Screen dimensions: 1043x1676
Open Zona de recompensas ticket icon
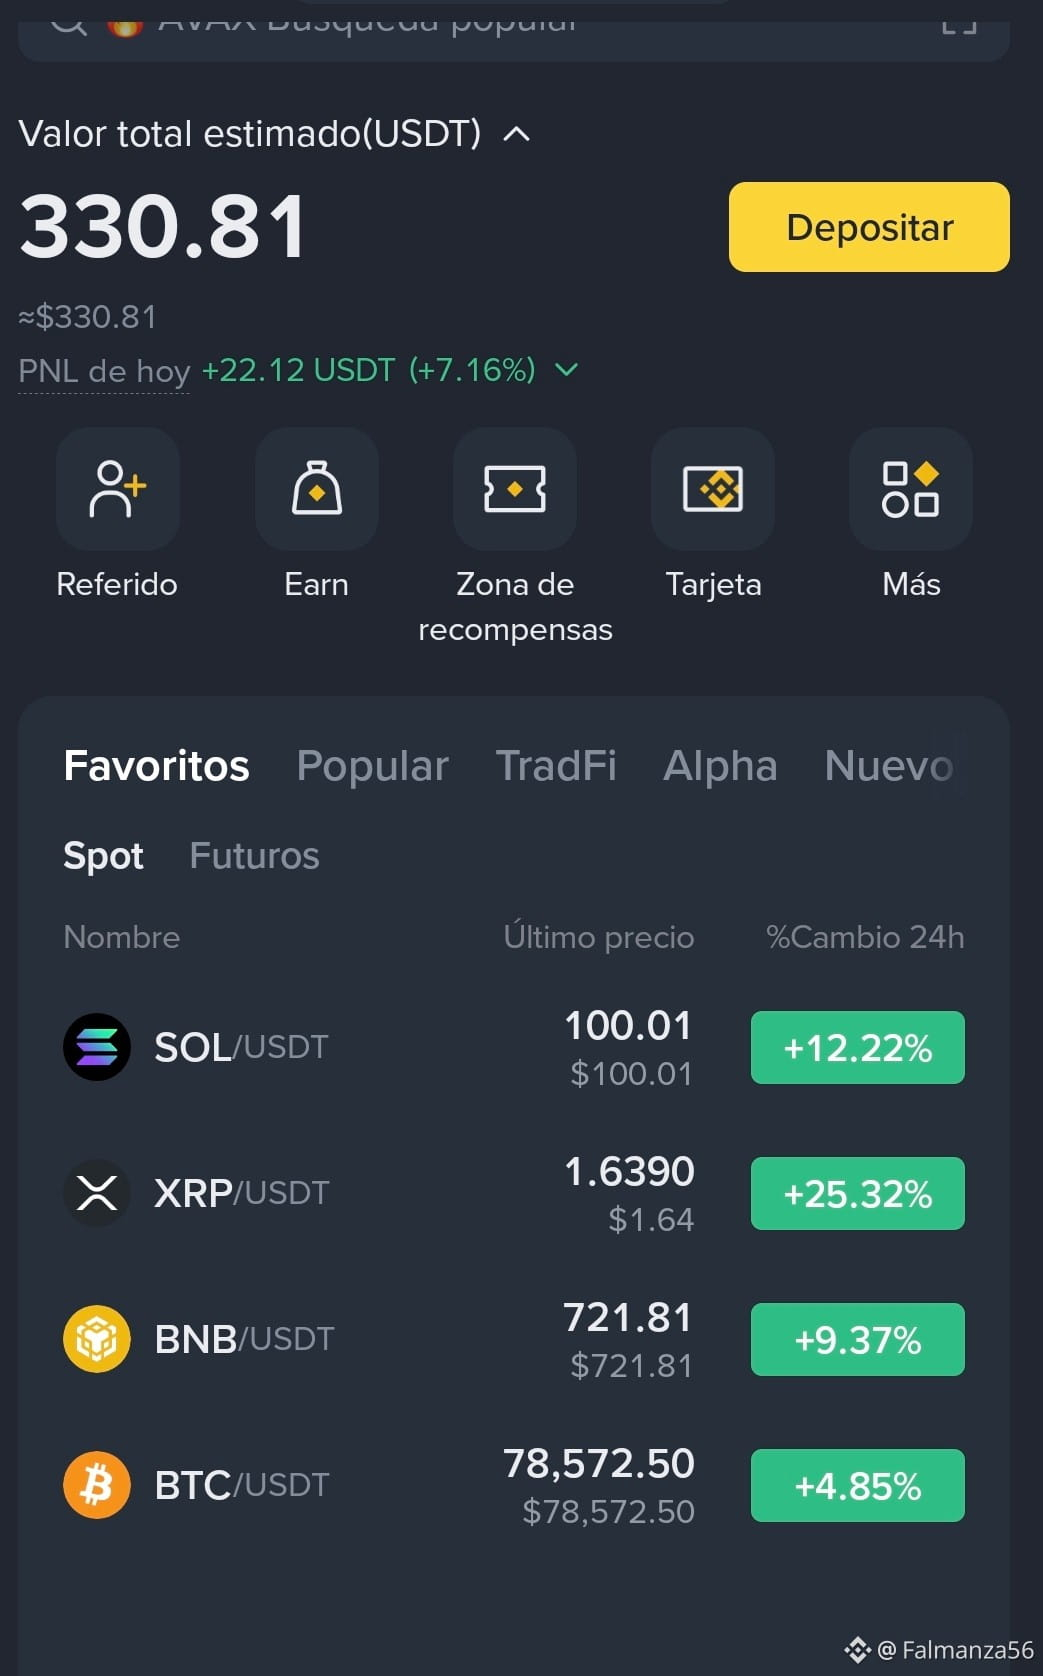point(514,489)
